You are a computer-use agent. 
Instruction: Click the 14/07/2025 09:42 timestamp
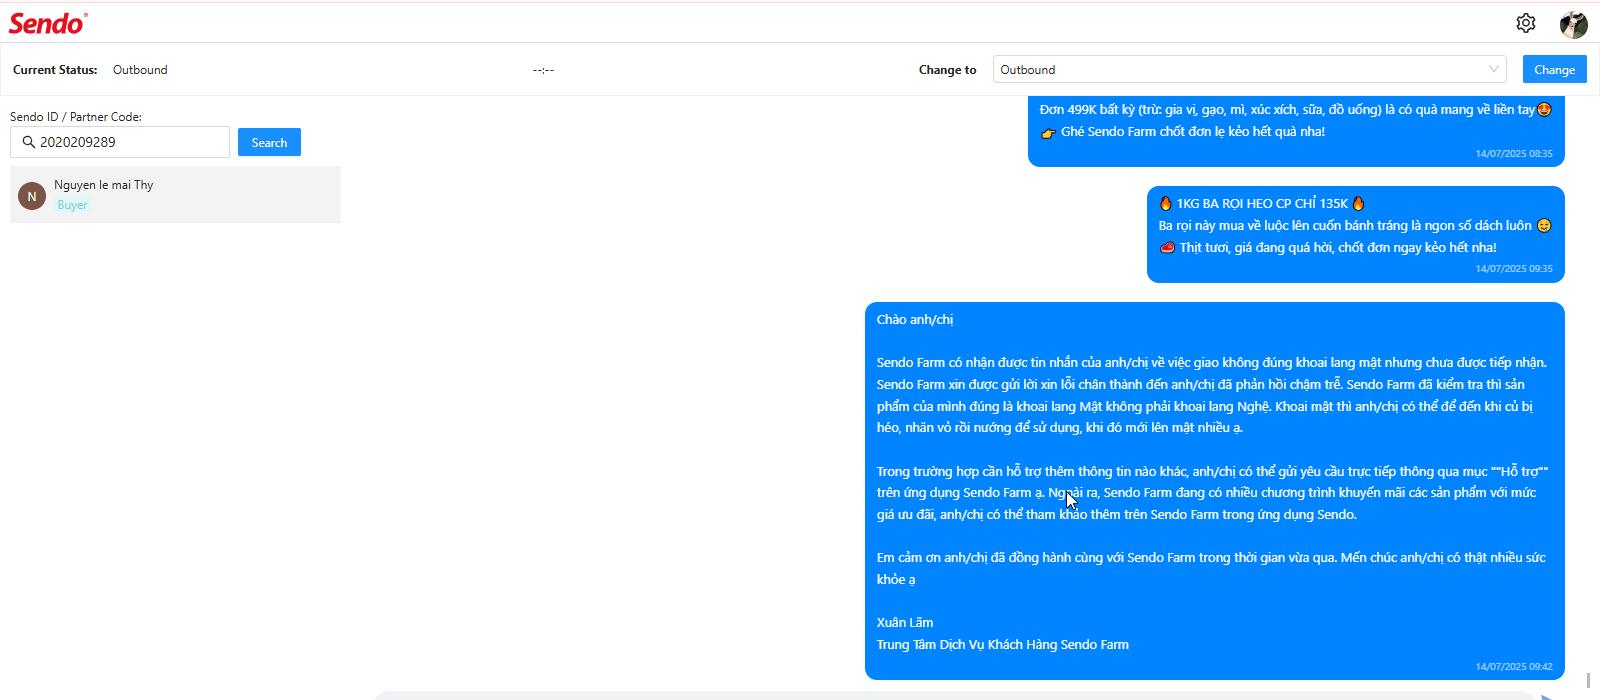pyautogui.click(x=1514, y=667)
